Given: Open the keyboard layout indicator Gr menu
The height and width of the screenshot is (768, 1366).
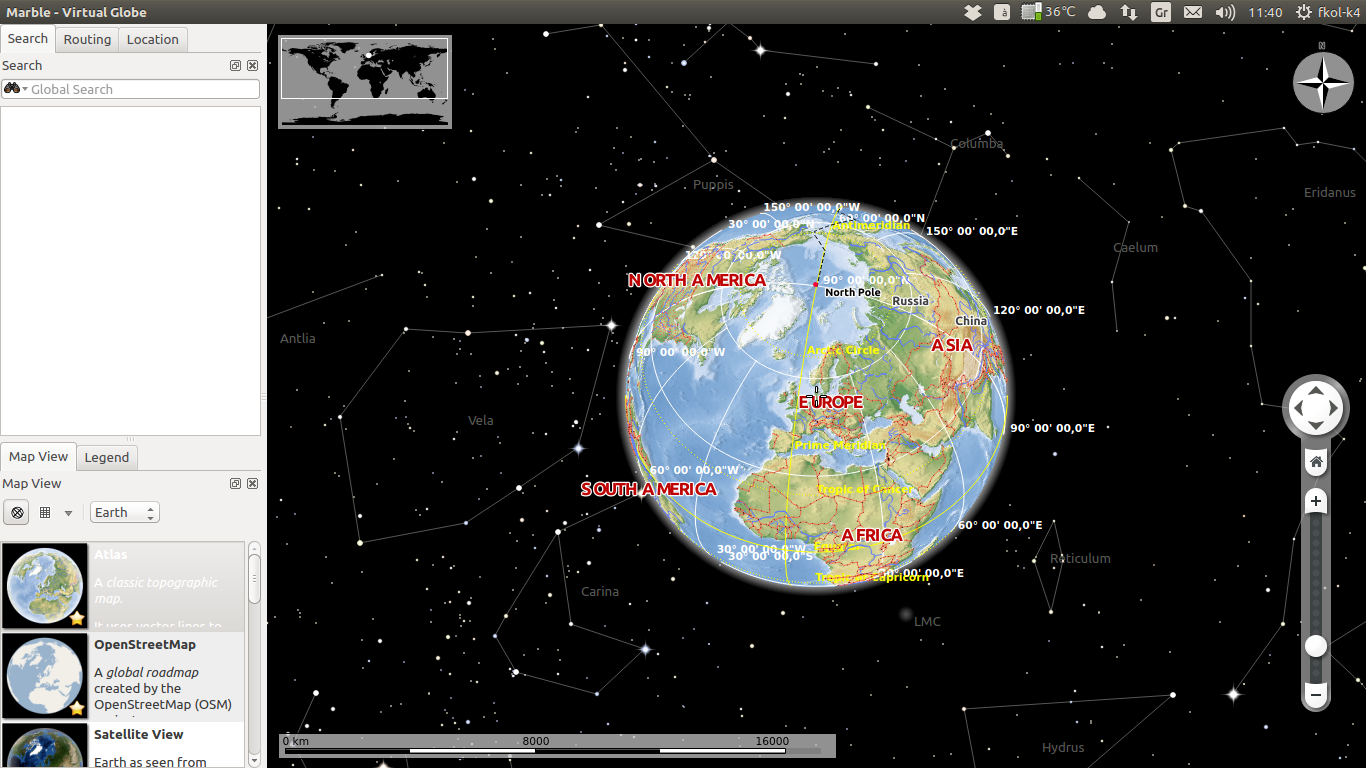Looking at the screenshot, I should (1160, 12).
